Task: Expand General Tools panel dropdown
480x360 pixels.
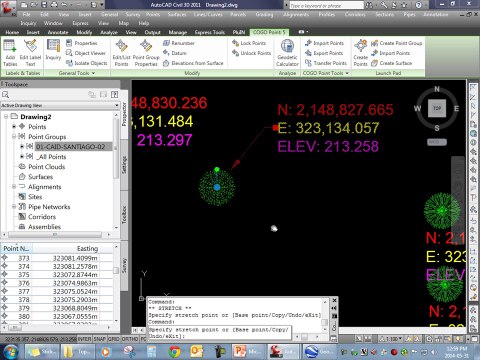Action: pyautogui.click(x=93, y=73)
